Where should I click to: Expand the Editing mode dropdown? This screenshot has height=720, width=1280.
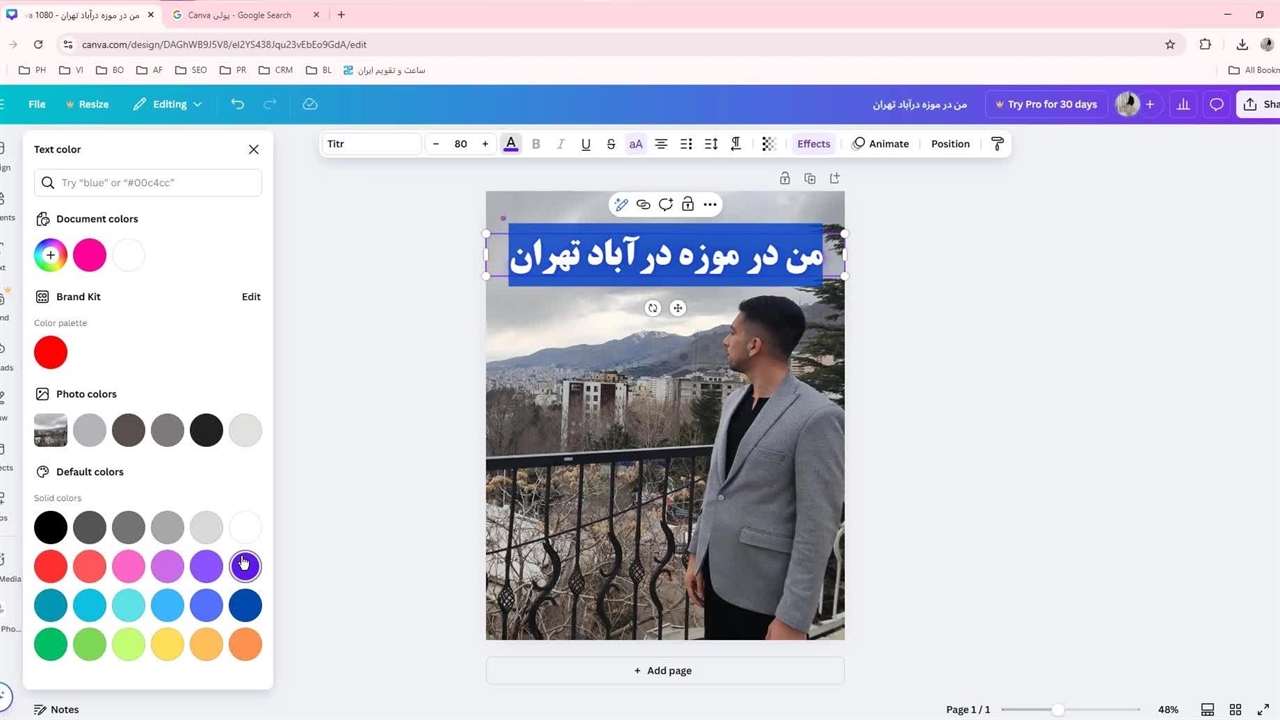(x=168, y=104)
